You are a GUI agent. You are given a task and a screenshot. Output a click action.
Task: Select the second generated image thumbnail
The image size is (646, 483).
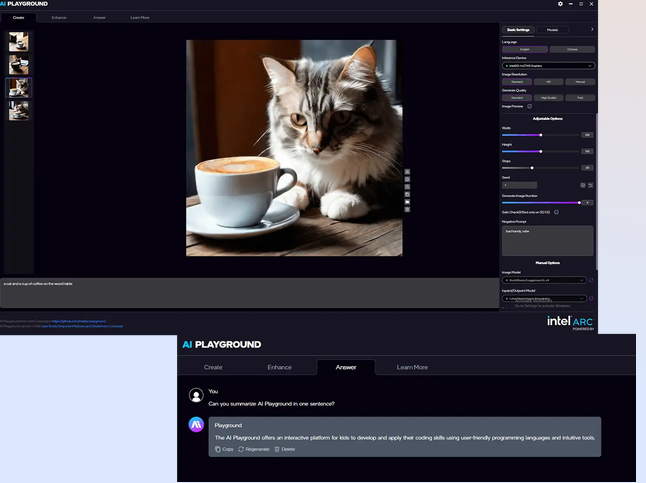tap(19, 65)
